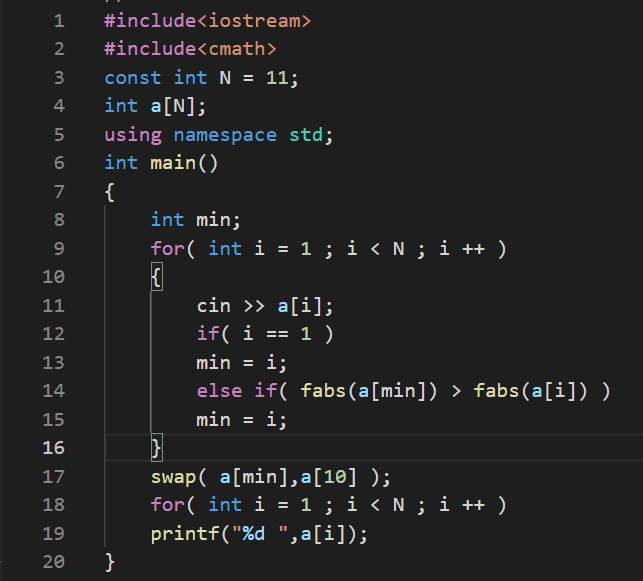
Task: Click the opening brace on line 7
Action: pos(110,191)
